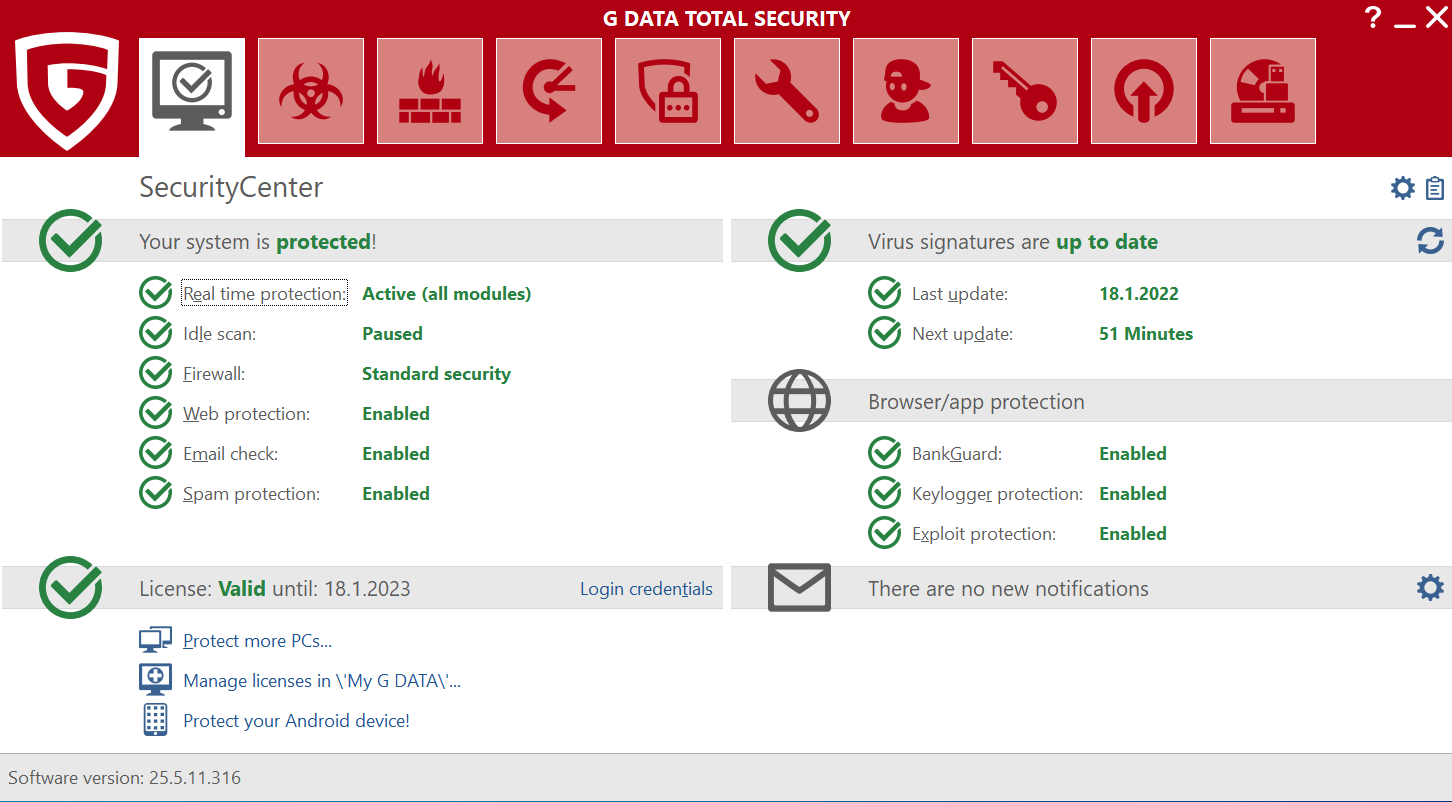Open Web protection options
The width and height of the screenshot is (1452, 802).
(x=247, y=414)
